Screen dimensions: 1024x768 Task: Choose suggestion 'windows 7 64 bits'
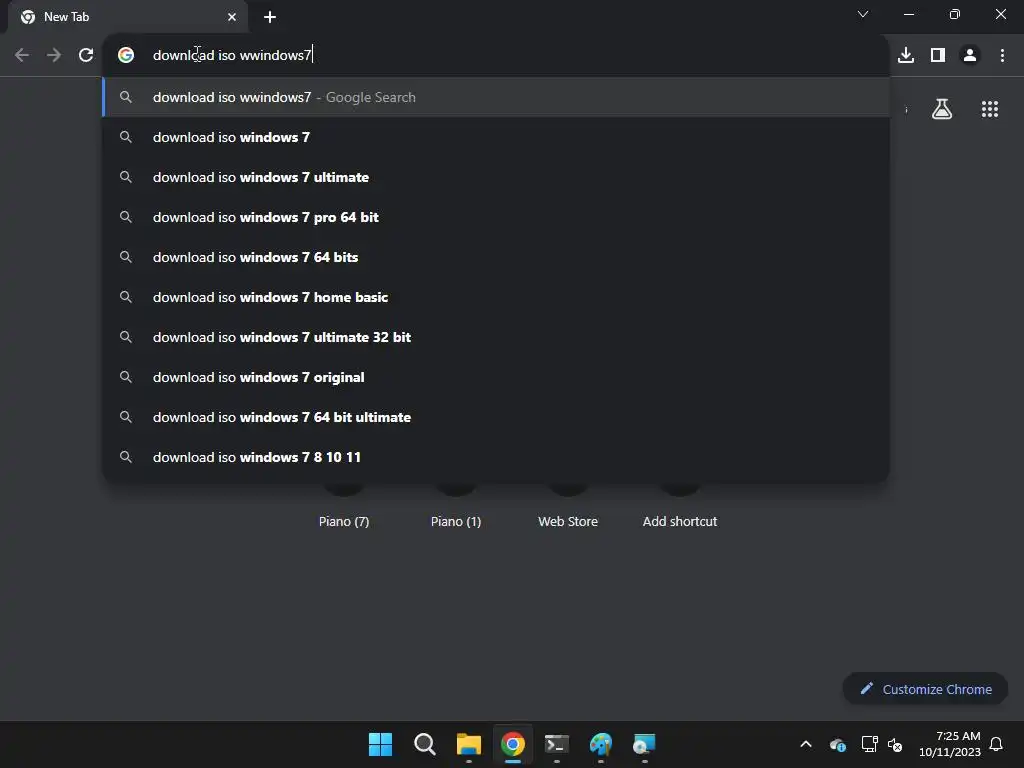(496, 257)
